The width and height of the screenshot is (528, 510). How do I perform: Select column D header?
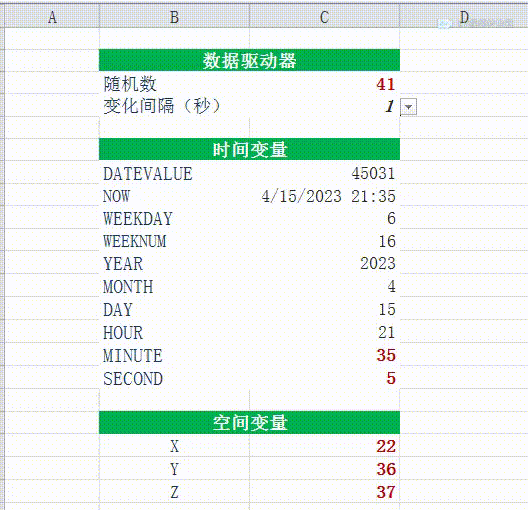click(464, 16)
